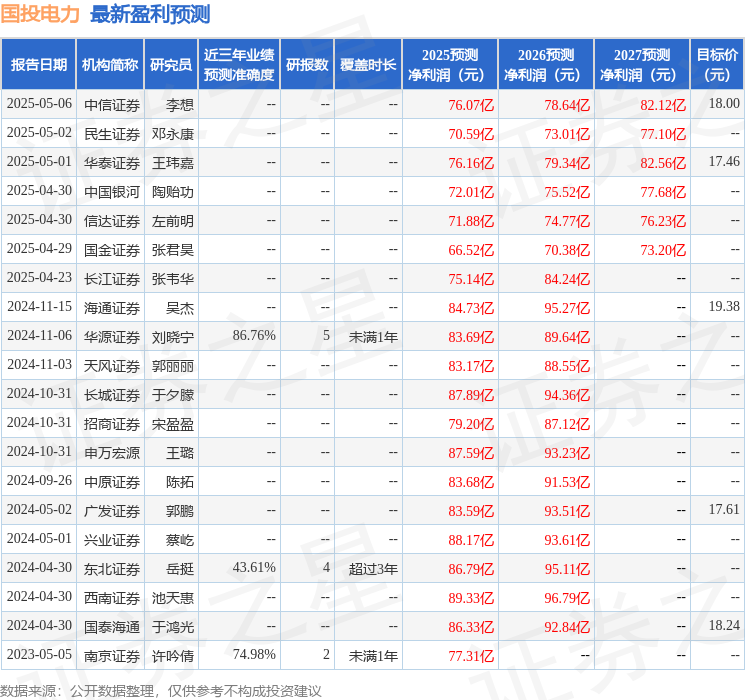Select the 中国银河 cell
The width and height of the screenshot is (745, 700).
112,192
